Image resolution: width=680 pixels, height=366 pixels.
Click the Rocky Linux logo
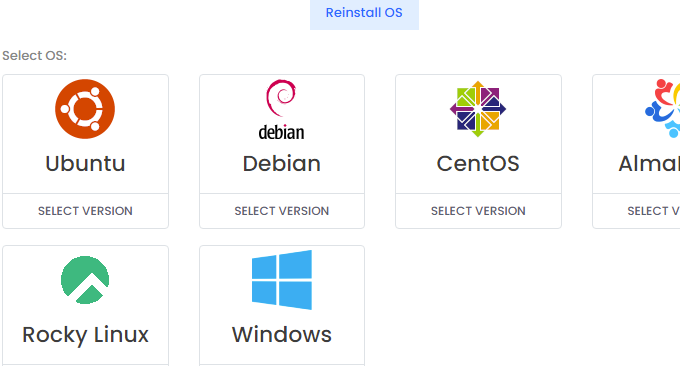point(85,280)
